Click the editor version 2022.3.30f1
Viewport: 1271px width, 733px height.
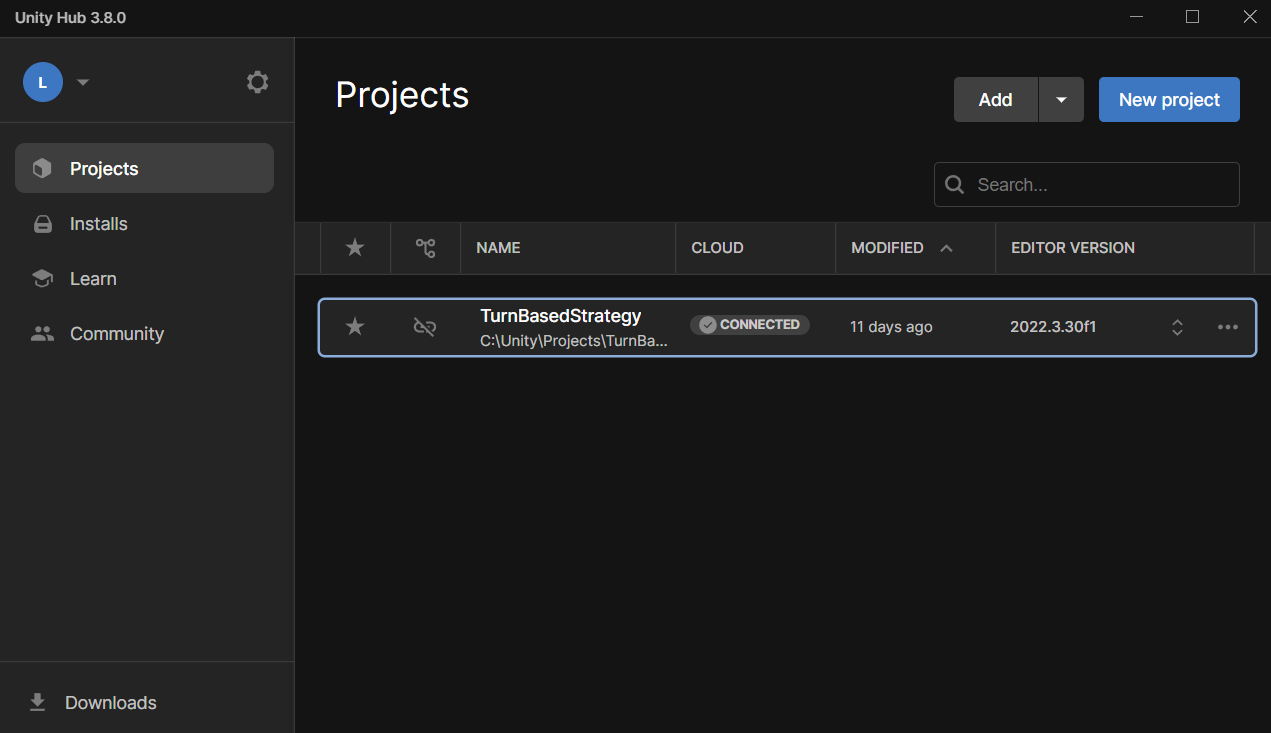(1053, 327)
